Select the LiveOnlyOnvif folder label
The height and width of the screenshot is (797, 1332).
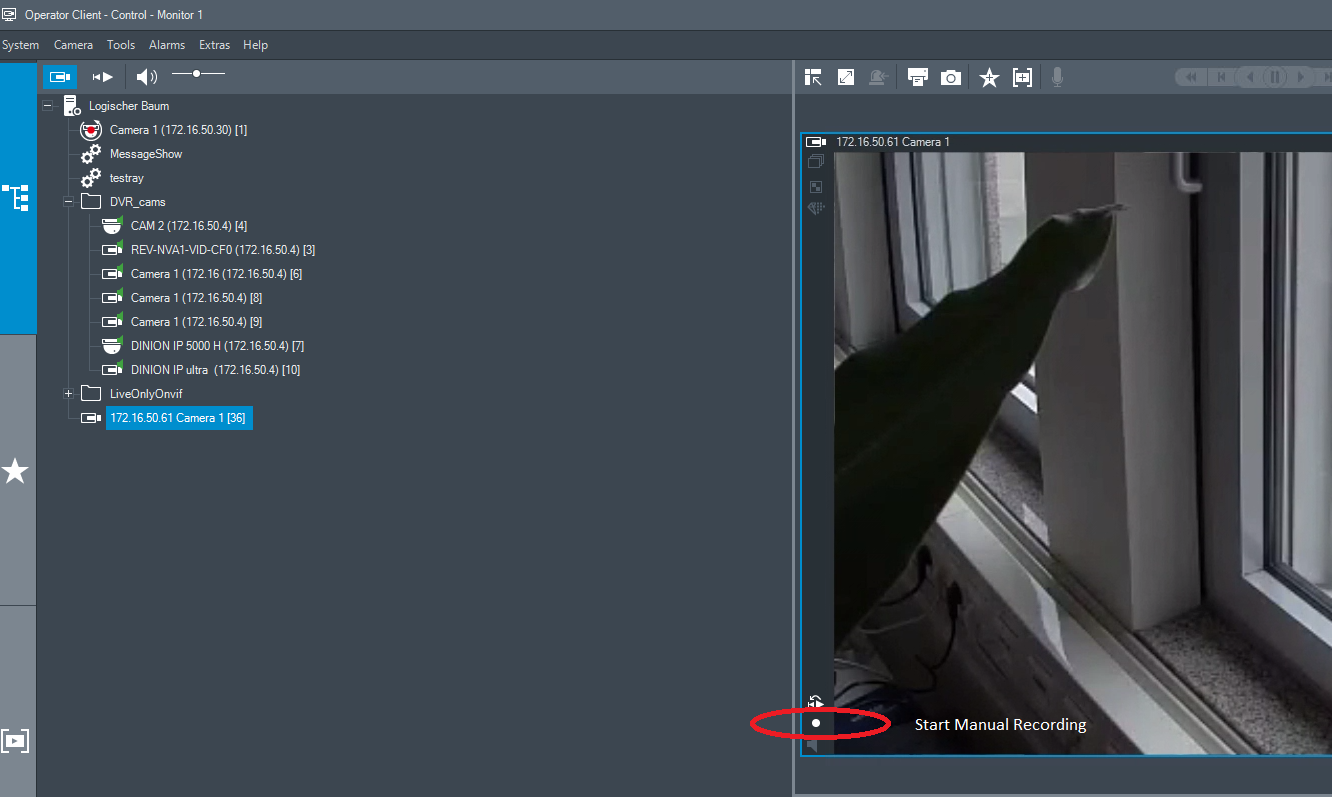146,394
